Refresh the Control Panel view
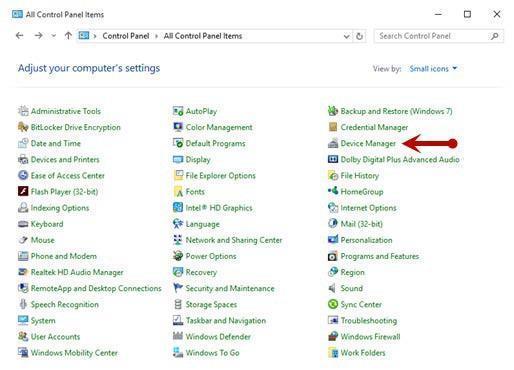514x370 pixels. (359, 36)
